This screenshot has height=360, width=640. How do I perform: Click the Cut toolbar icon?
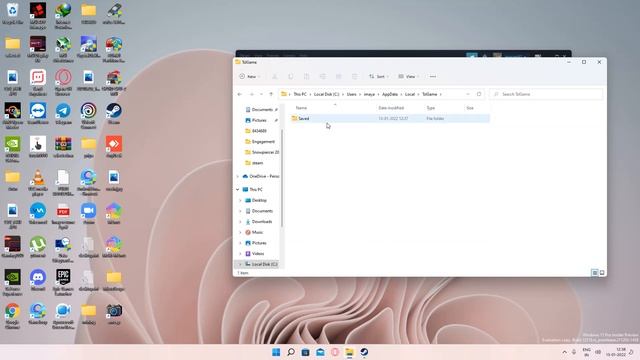tap(275, 76)
